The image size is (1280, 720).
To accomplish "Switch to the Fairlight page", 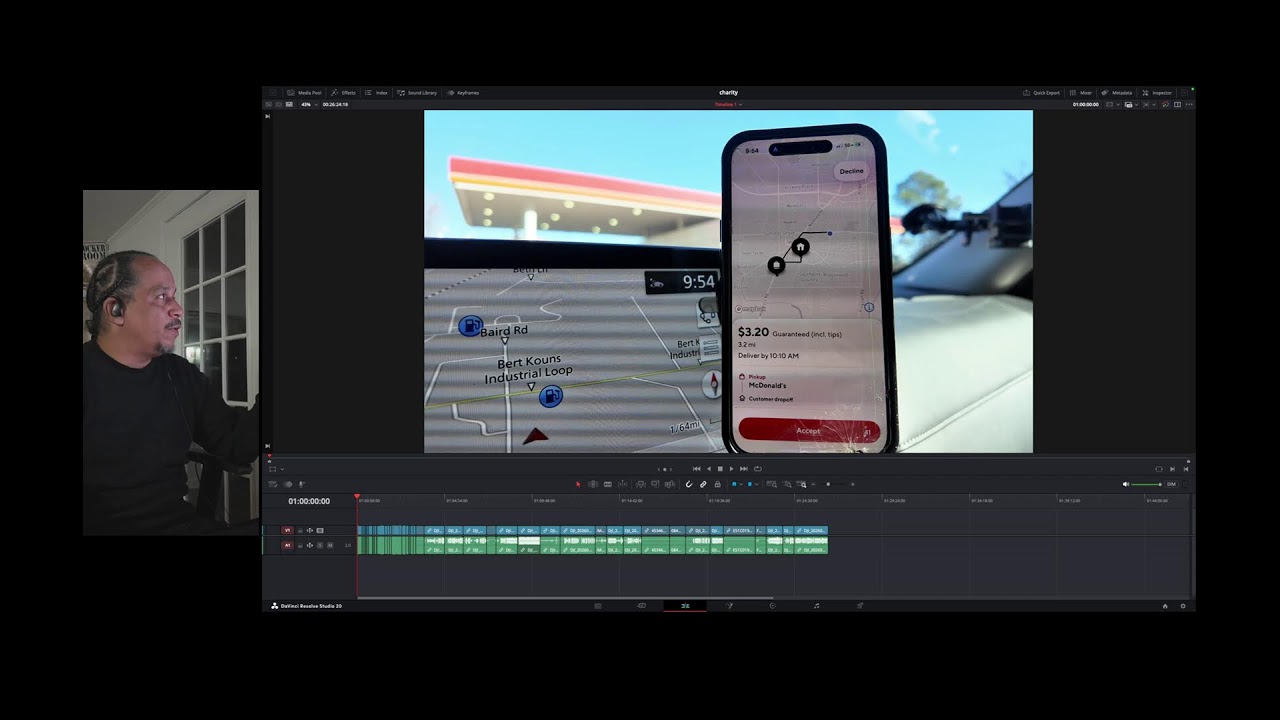I will pyautogui.click(x=816, y=605).
